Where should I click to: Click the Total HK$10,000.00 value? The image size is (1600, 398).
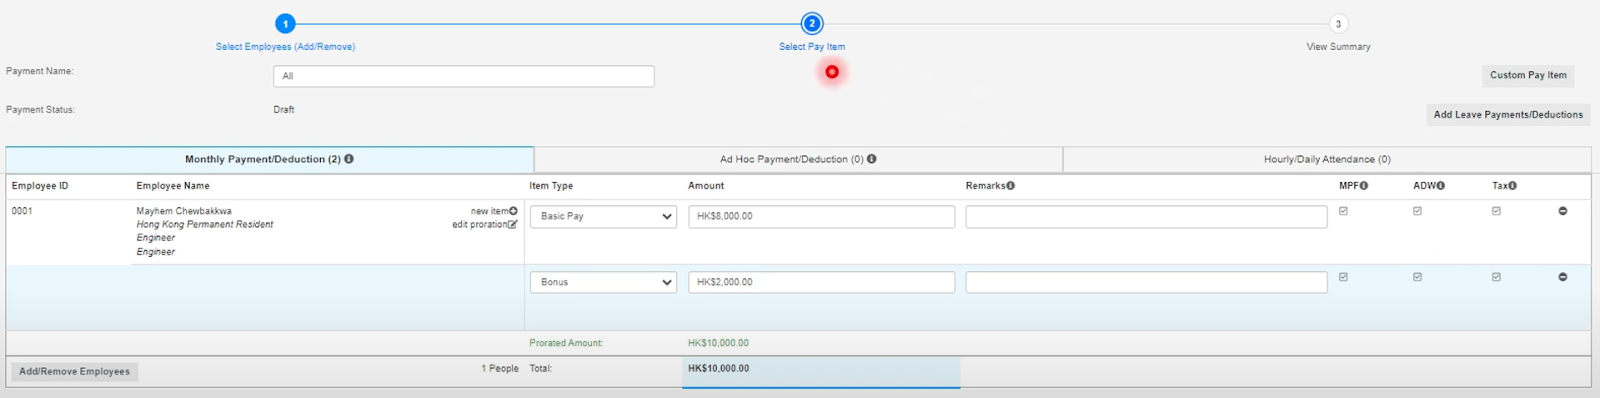coord(718,368)
